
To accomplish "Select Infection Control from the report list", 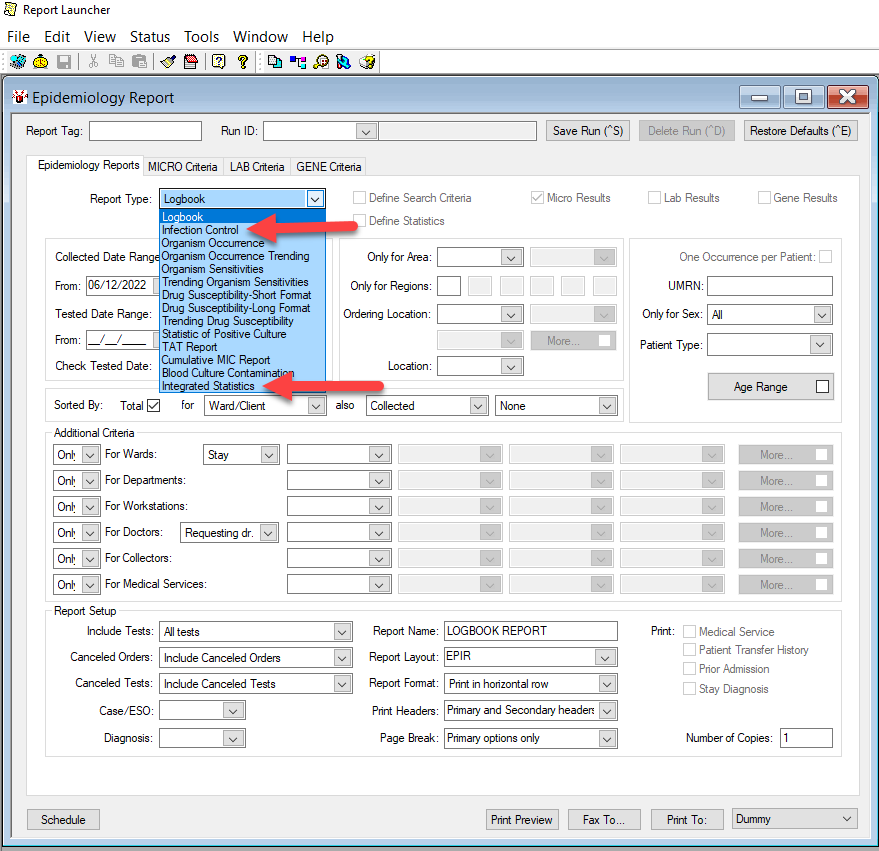I will pyautogui.click(x=200, y=230).
